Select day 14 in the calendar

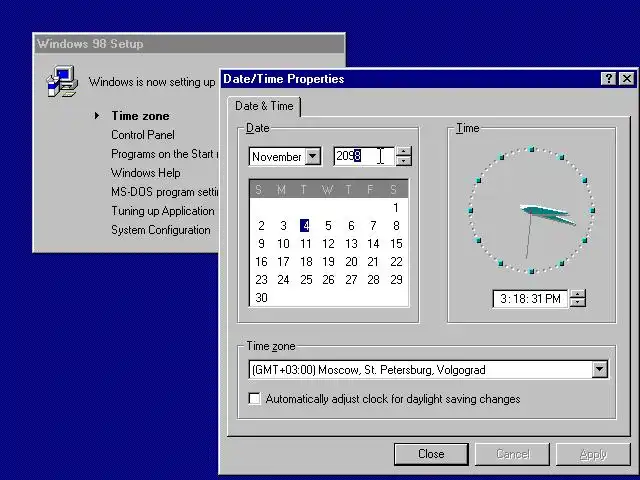click(373, 244)
